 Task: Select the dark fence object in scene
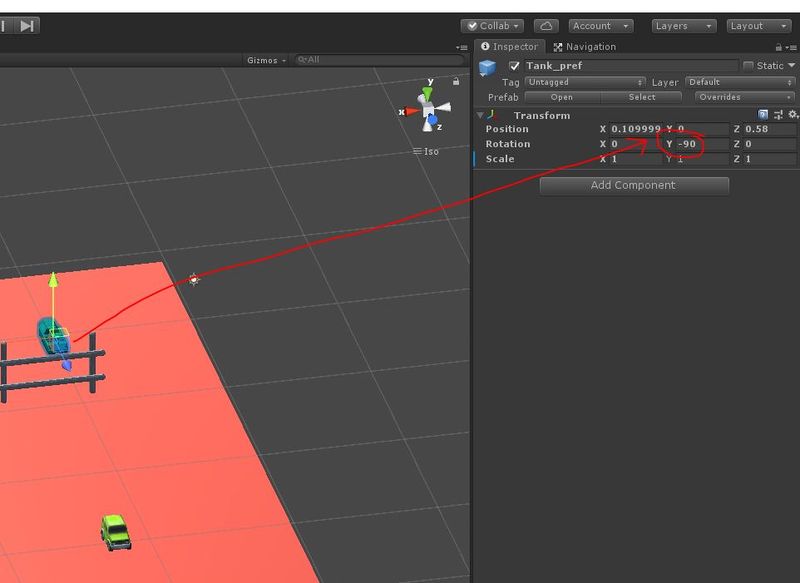(52, 367)
